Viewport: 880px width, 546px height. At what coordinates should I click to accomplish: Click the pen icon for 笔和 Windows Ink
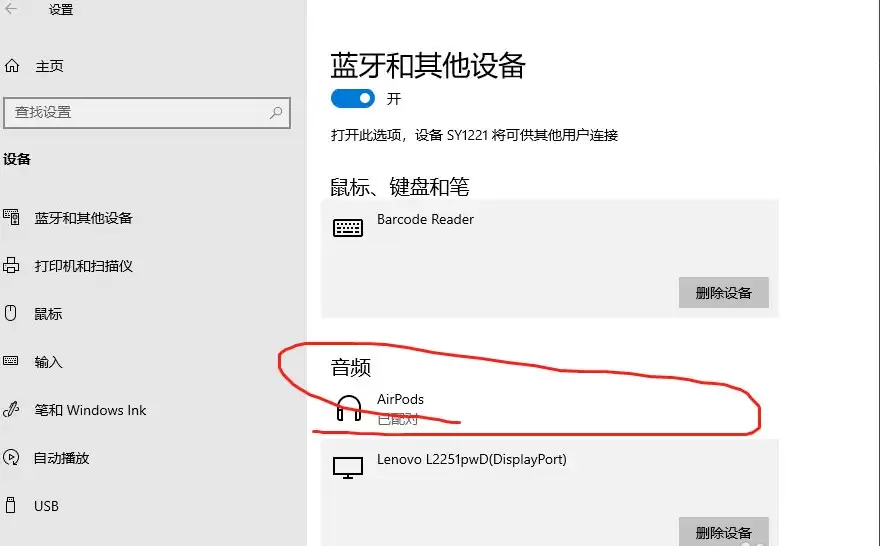tap(12, 410)
